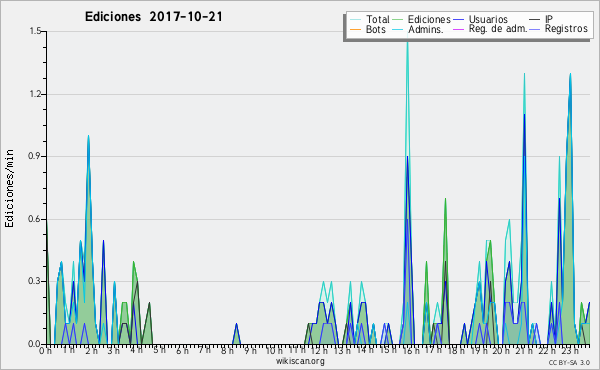Click the y-axis value 0.6
600x370 pixels.
tap(35, 219)
